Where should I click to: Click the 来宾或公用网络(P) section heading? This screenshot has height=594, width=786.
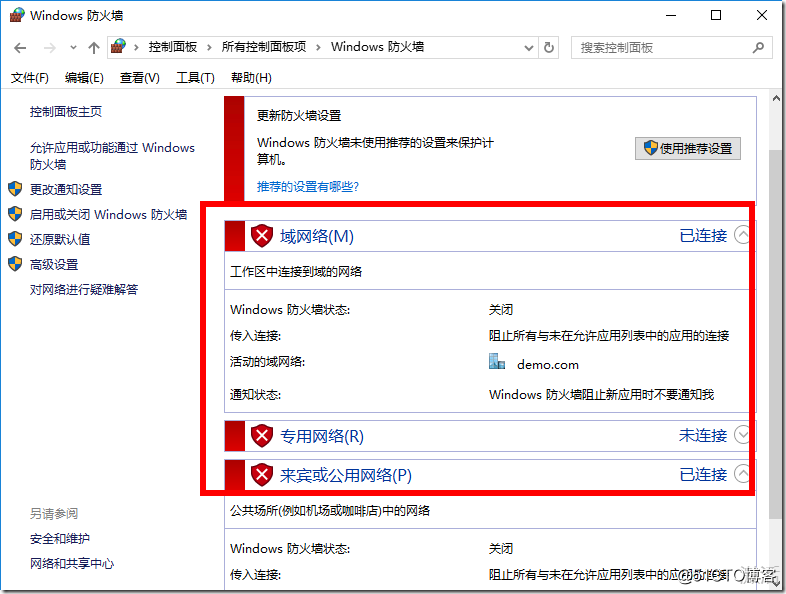click(346, 475)
